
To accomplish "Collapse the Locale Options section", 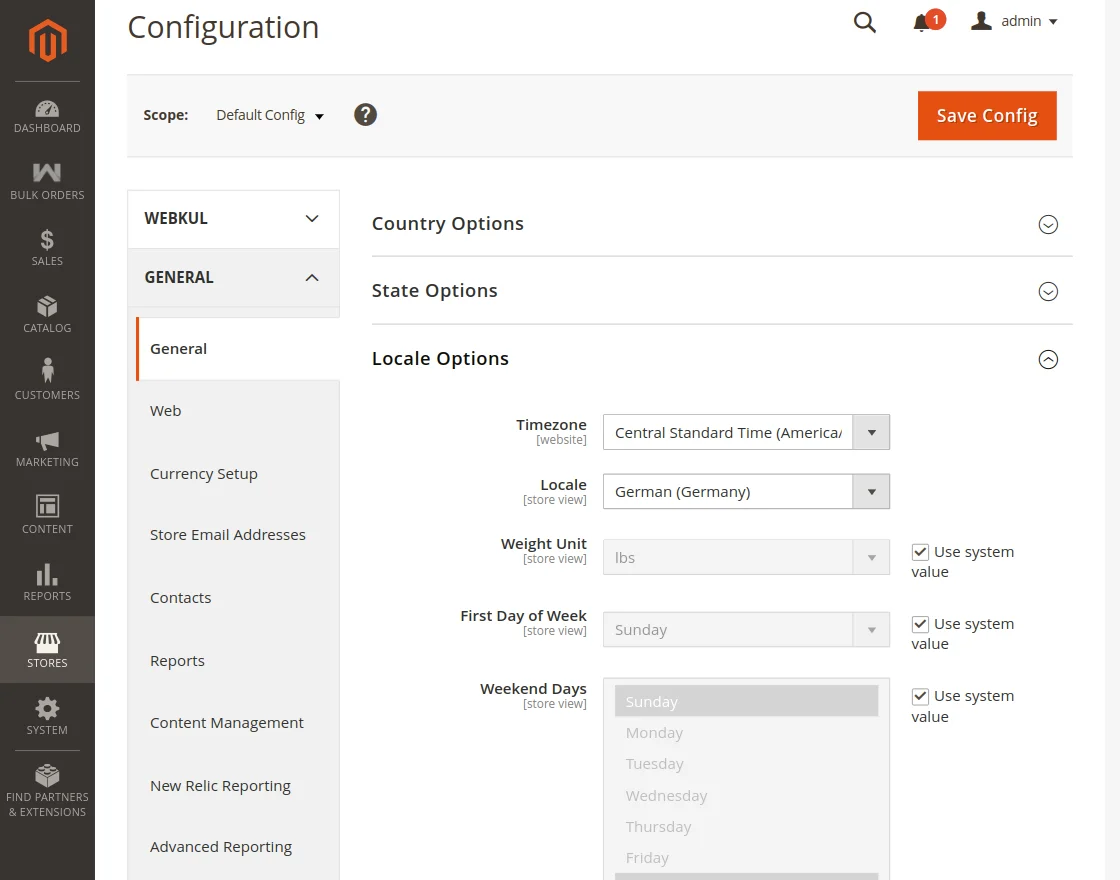I will click(1048, 359).
